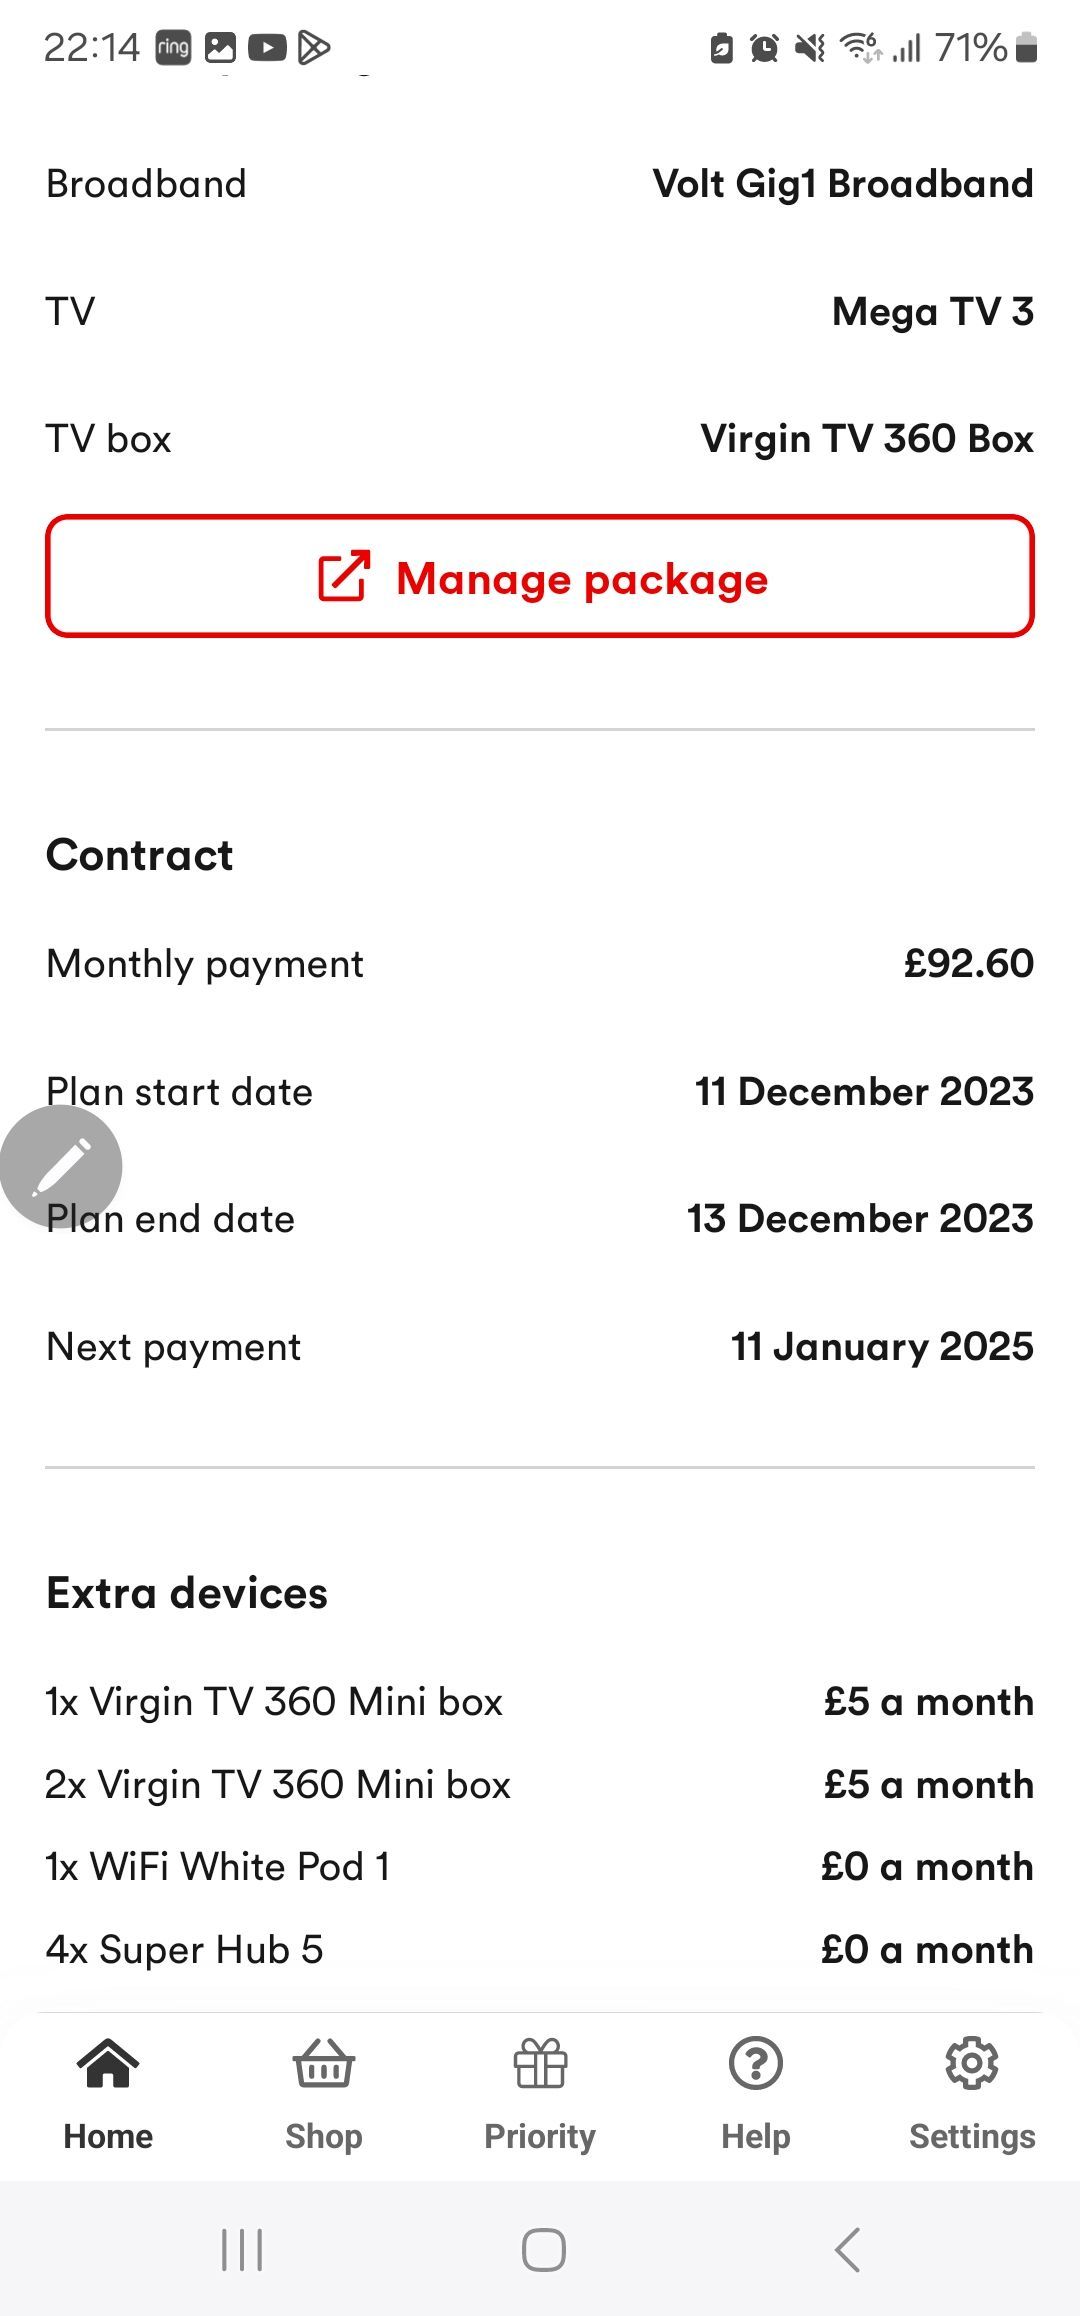The height and width of the screenshot is (2316, 1080).
Task: Tap the recent apps navigation button
Action: point(242,2250)
